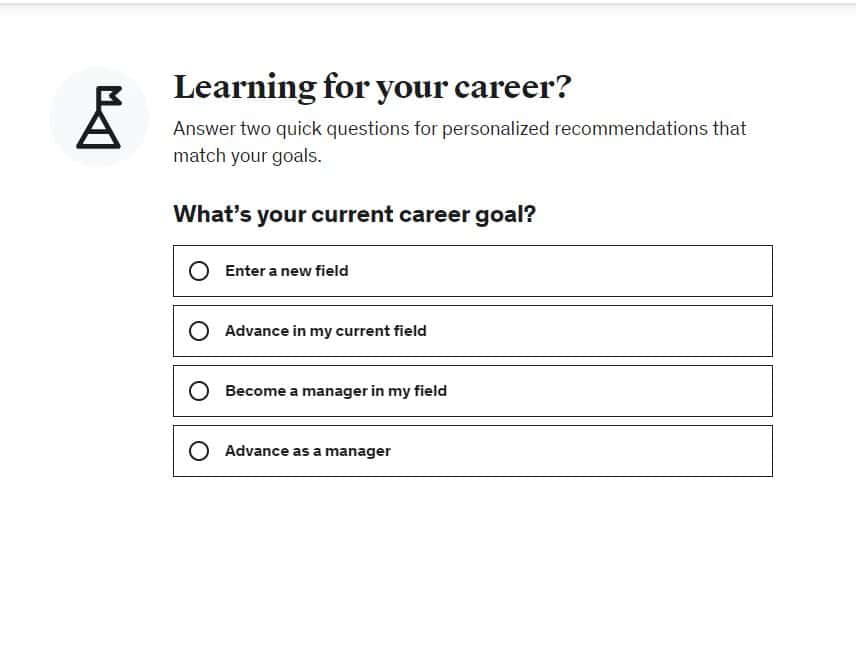Click the 'Enter a new field' label text
The image size is (856, 671).
pyautogui.click(x=287, y=271)
